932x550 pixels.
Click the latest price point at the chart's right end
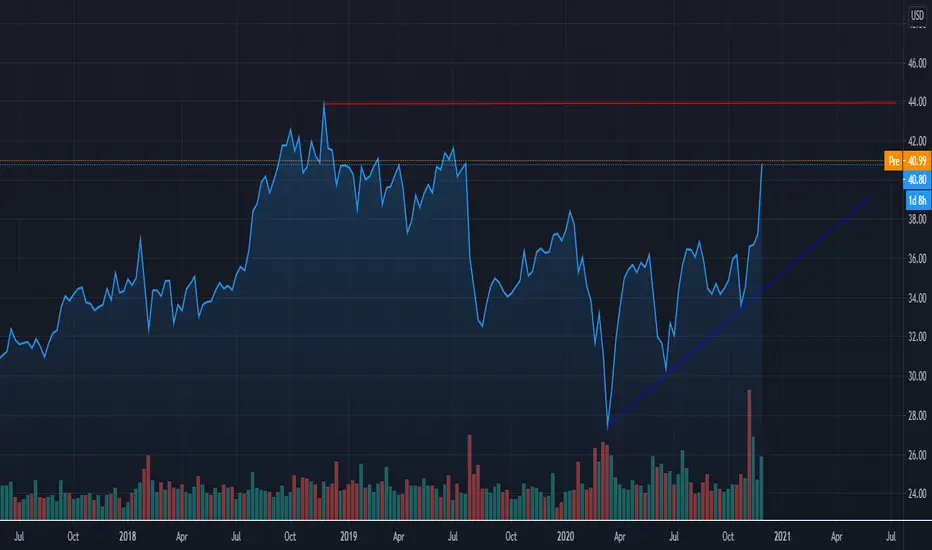point(762,164)
